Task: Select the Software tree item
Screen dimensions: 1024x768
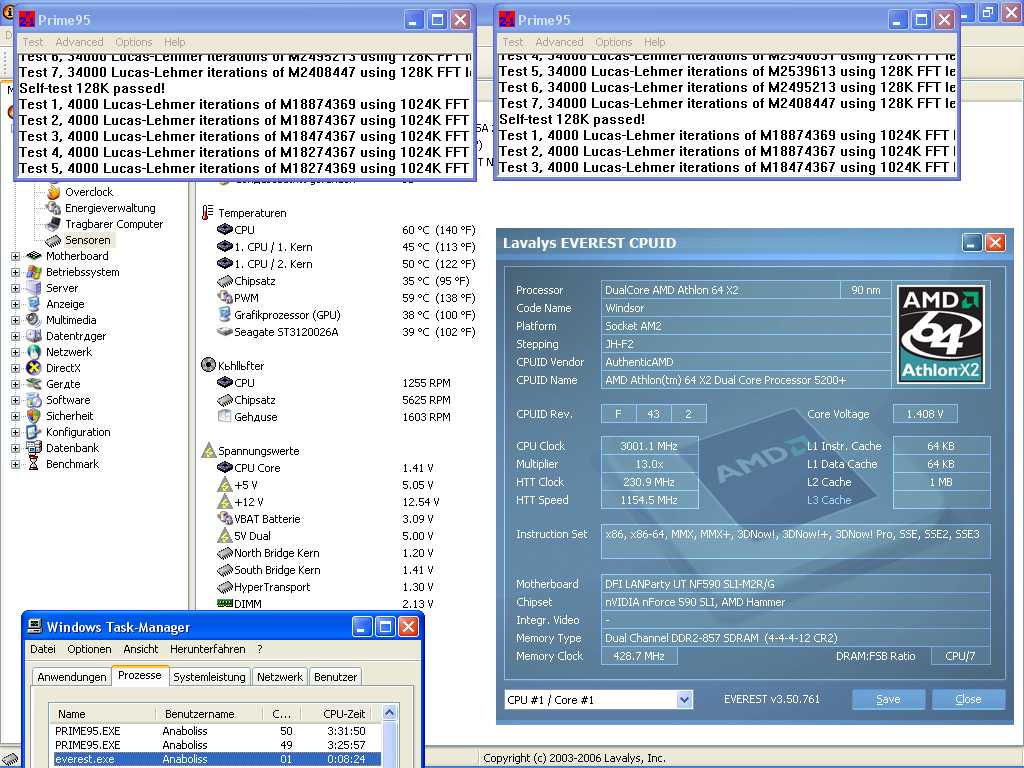Action: click(x=68, y=400)
